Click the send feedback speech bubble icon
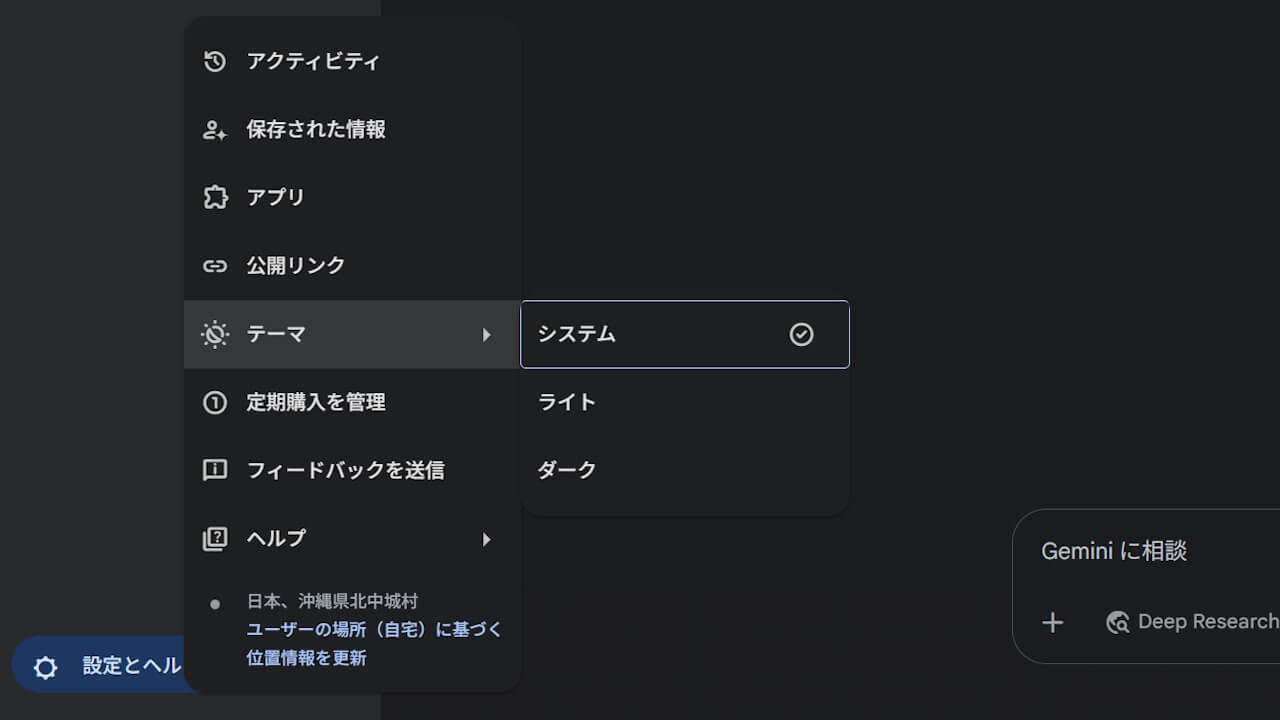Screen dimensions: 1280x720 (214, 470)
